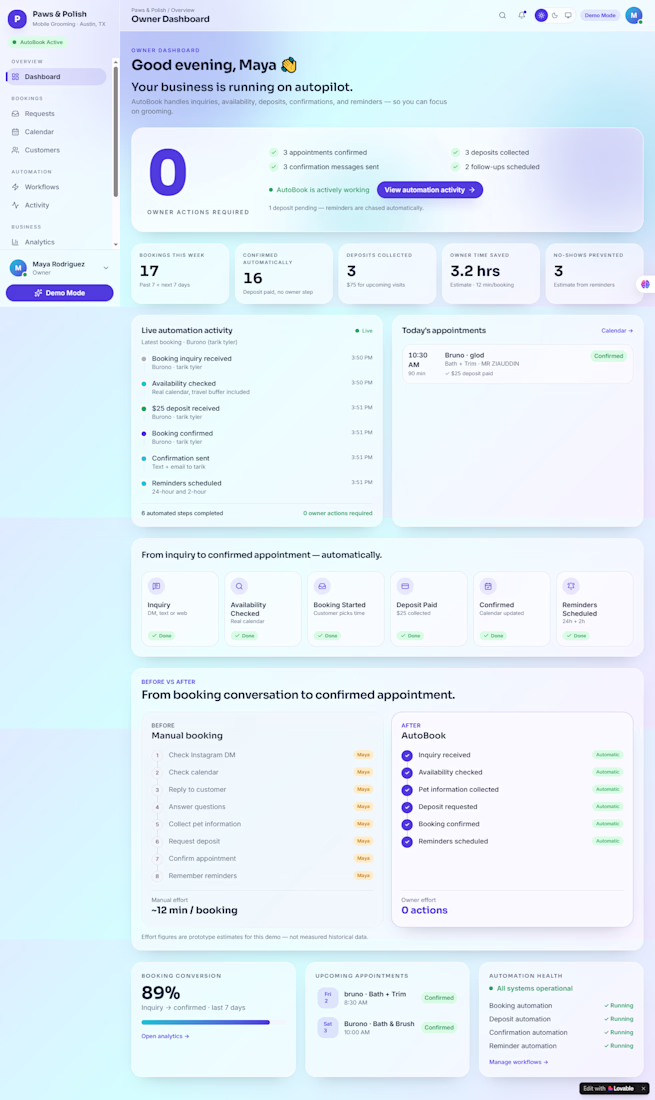Click the Reminders Scheduled bell icon
The image size is (655, 1100).
point(571,586)
